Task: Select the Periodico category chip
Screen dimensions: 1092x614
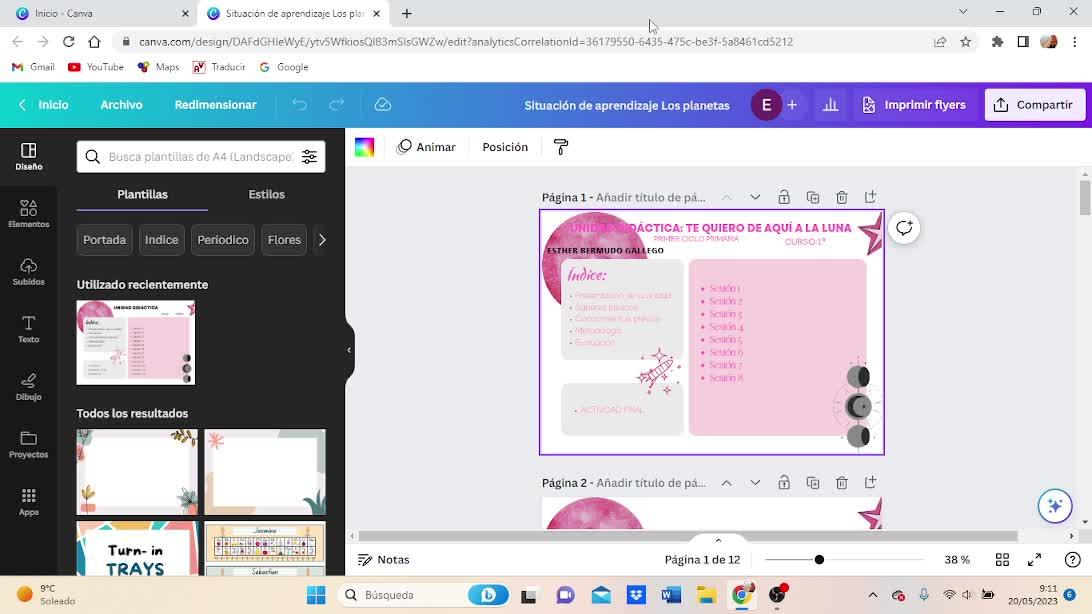Action: pyautogui.click(x=223, y=239)
